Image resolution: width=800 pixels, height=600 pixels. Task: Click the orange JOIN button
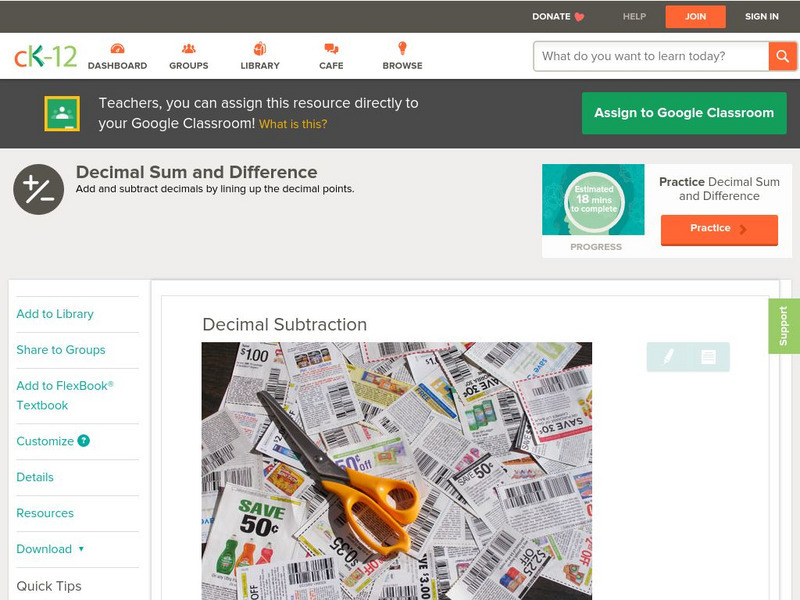coord(695,17)
